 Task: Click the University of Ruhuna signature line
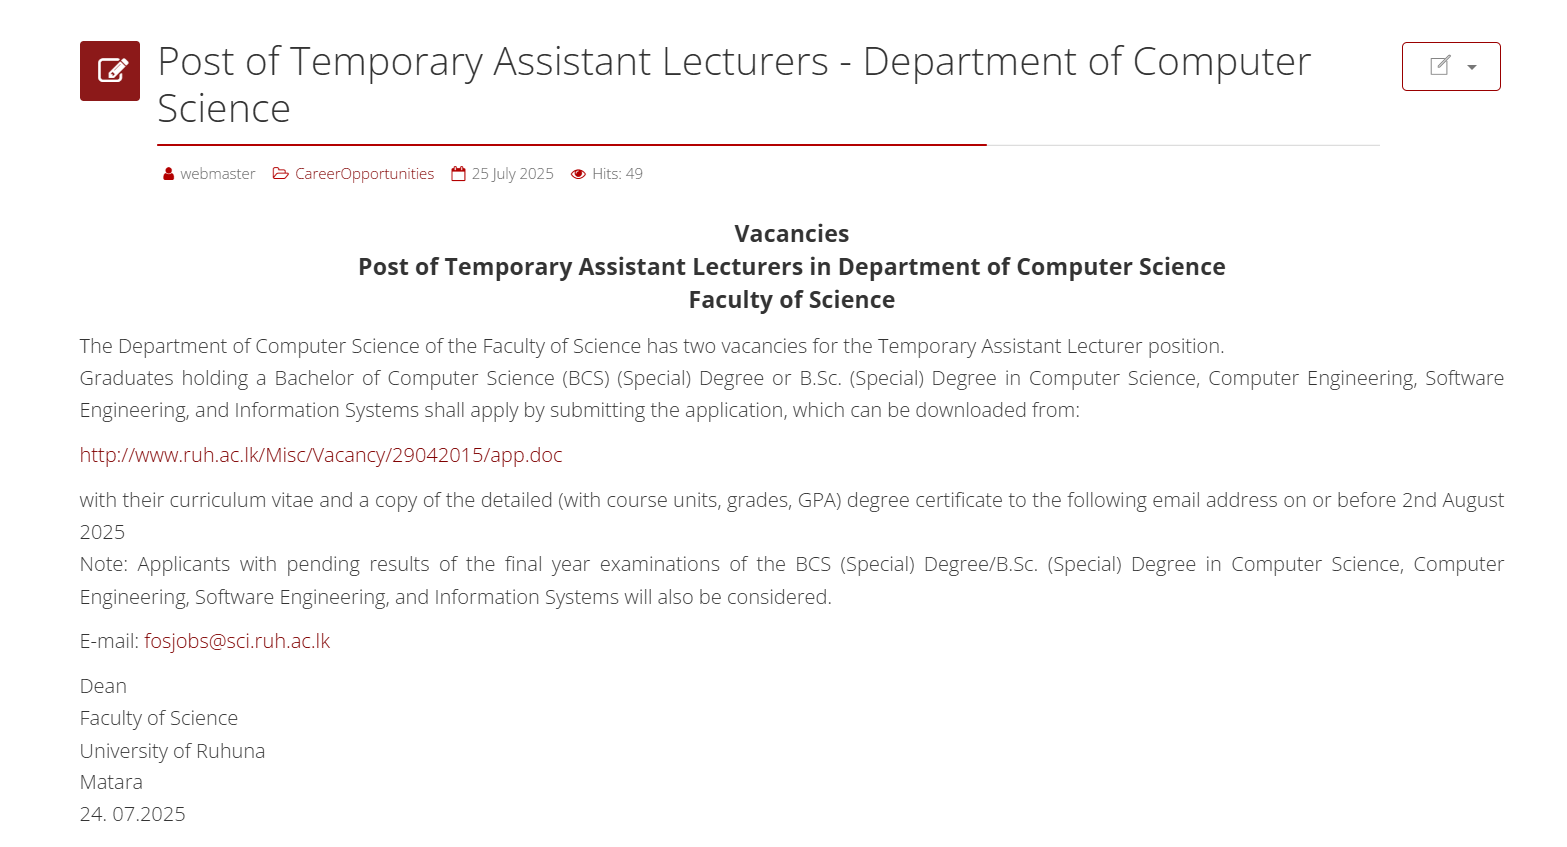172,751
